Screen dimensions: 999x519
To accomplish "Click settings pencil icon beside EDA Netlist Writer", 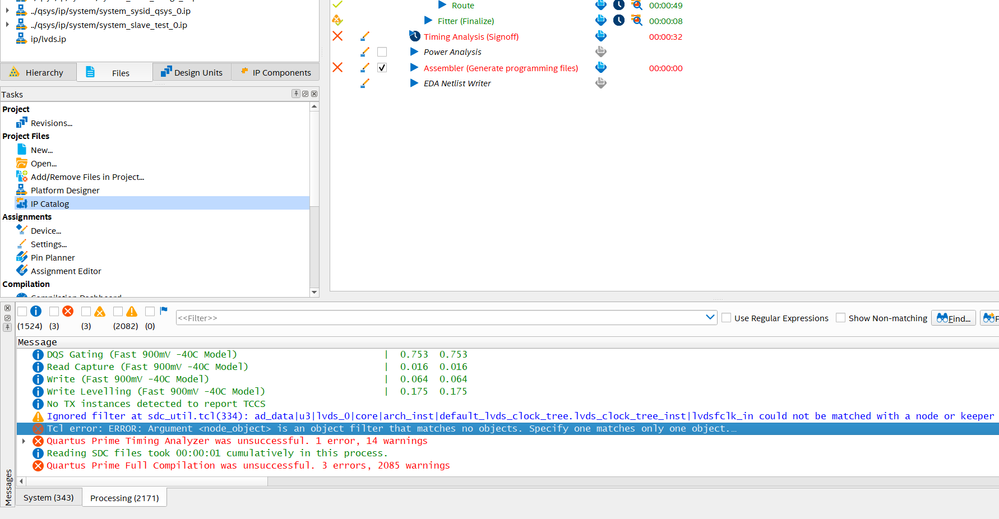I will click(365, 83).
